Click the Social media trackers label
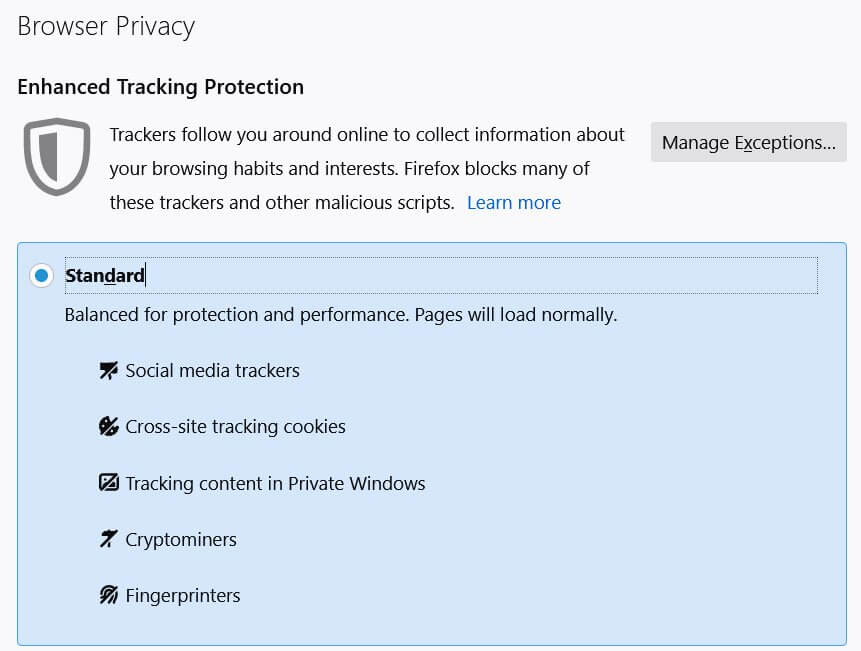 coord(212,371)
